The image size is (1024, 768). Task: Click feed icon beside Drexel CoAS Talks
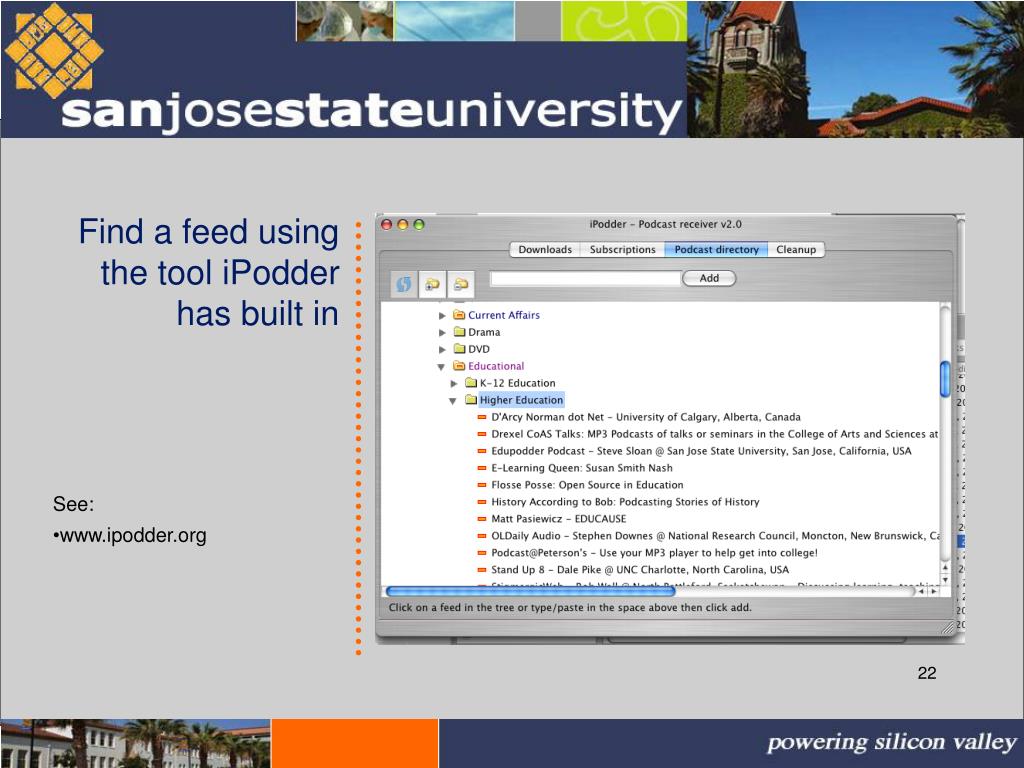pyautogui.click(x=482, y=434)
